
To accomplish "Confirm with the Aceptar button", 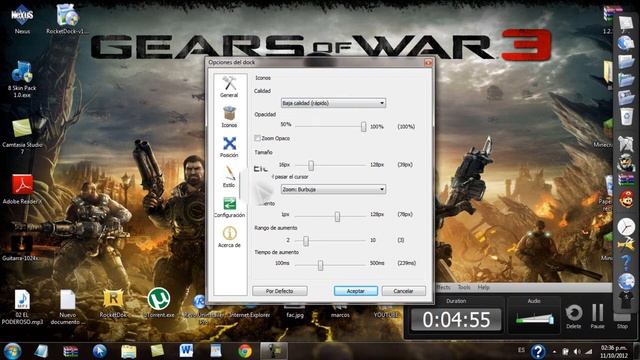I will (x=356, y=291).
